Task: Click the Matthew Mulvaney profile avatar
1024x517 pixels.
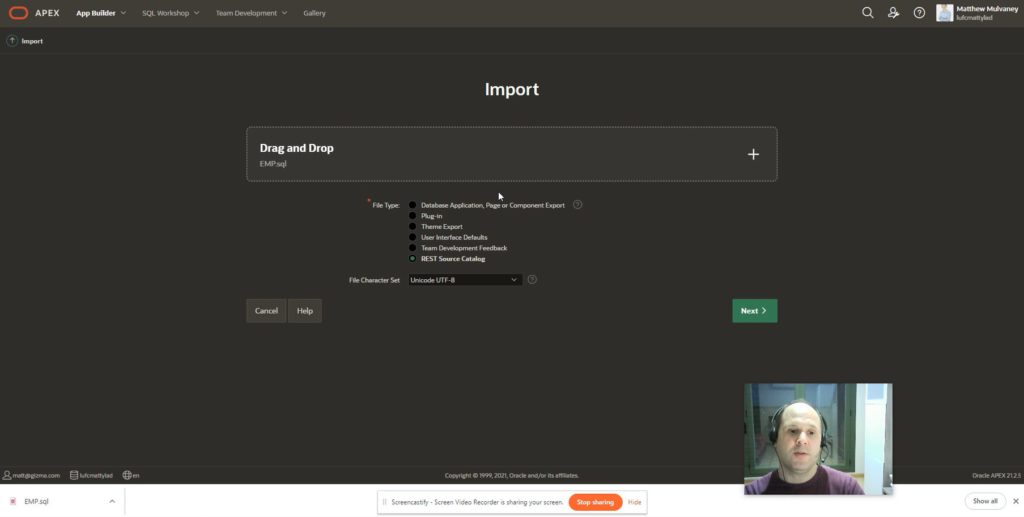Action: [944, 12]
